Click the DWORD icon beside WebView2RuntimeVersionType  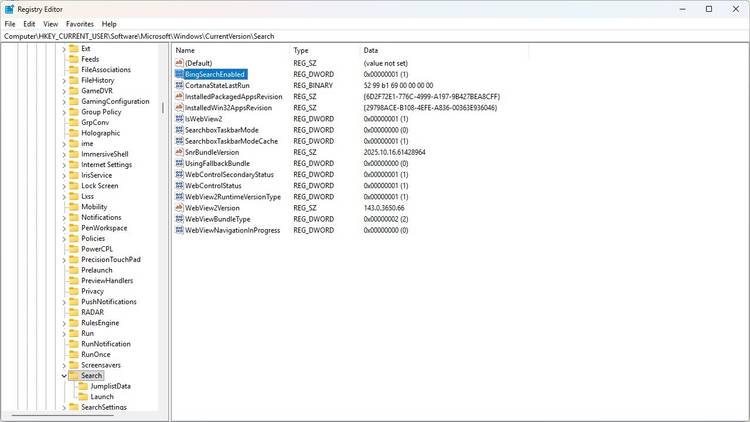179,197
